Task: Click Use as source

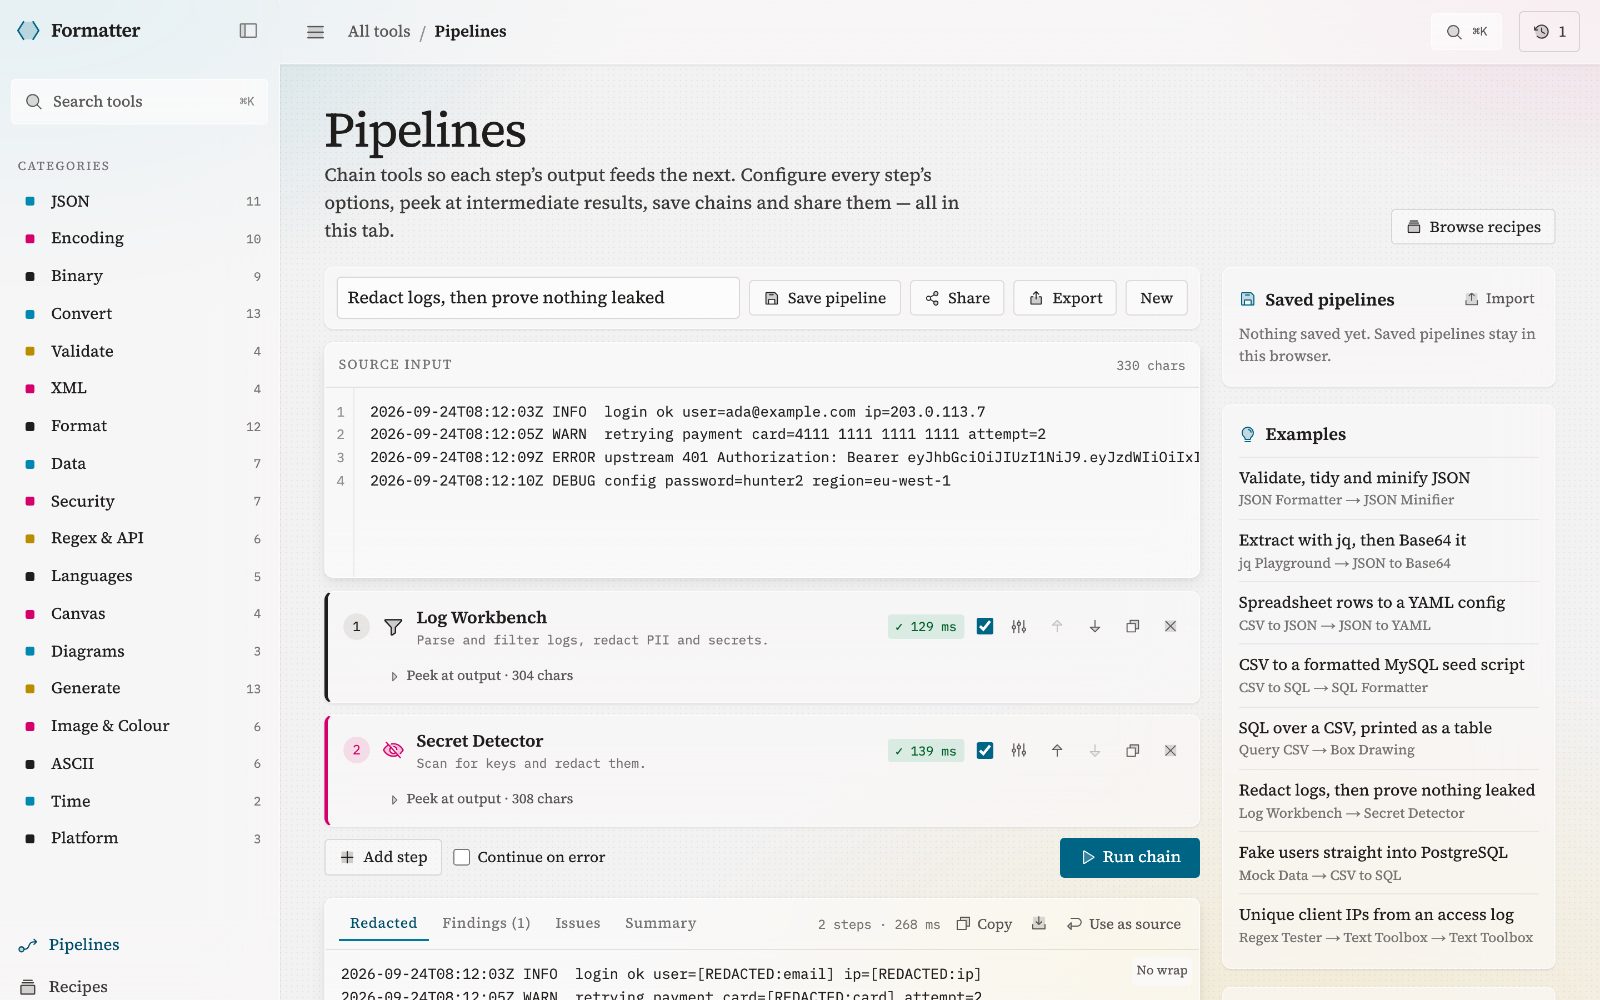Action: tap(1124, 924)
